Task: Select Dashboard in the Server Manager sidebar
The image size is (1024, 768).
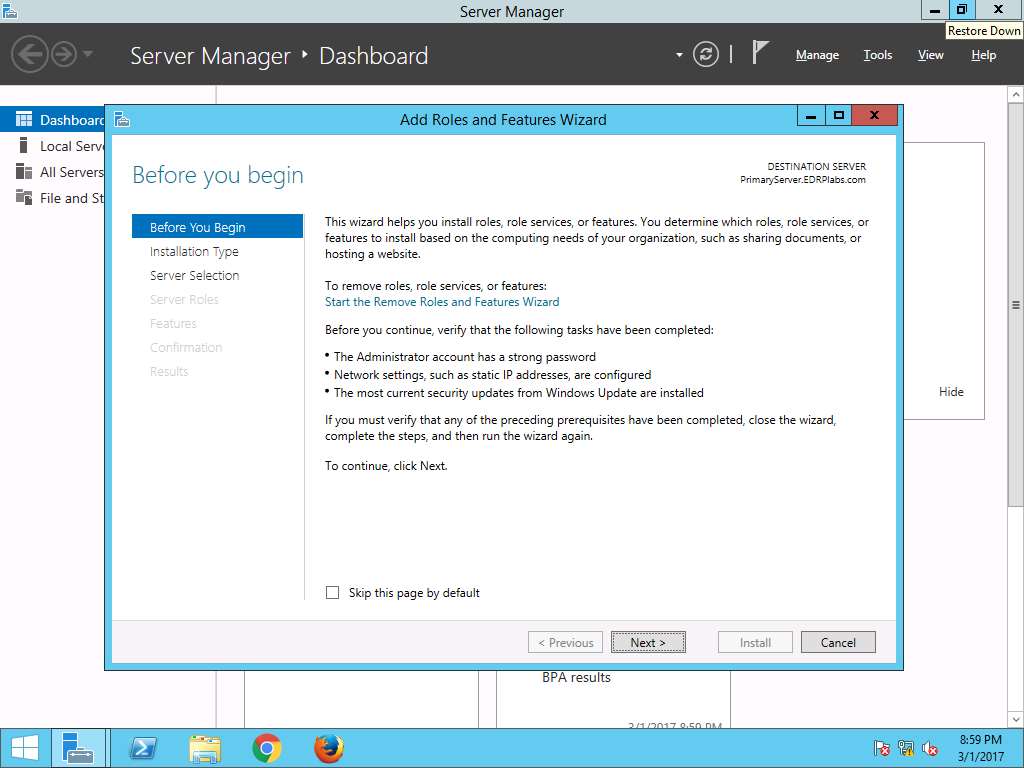Action: tap(53, 120)
